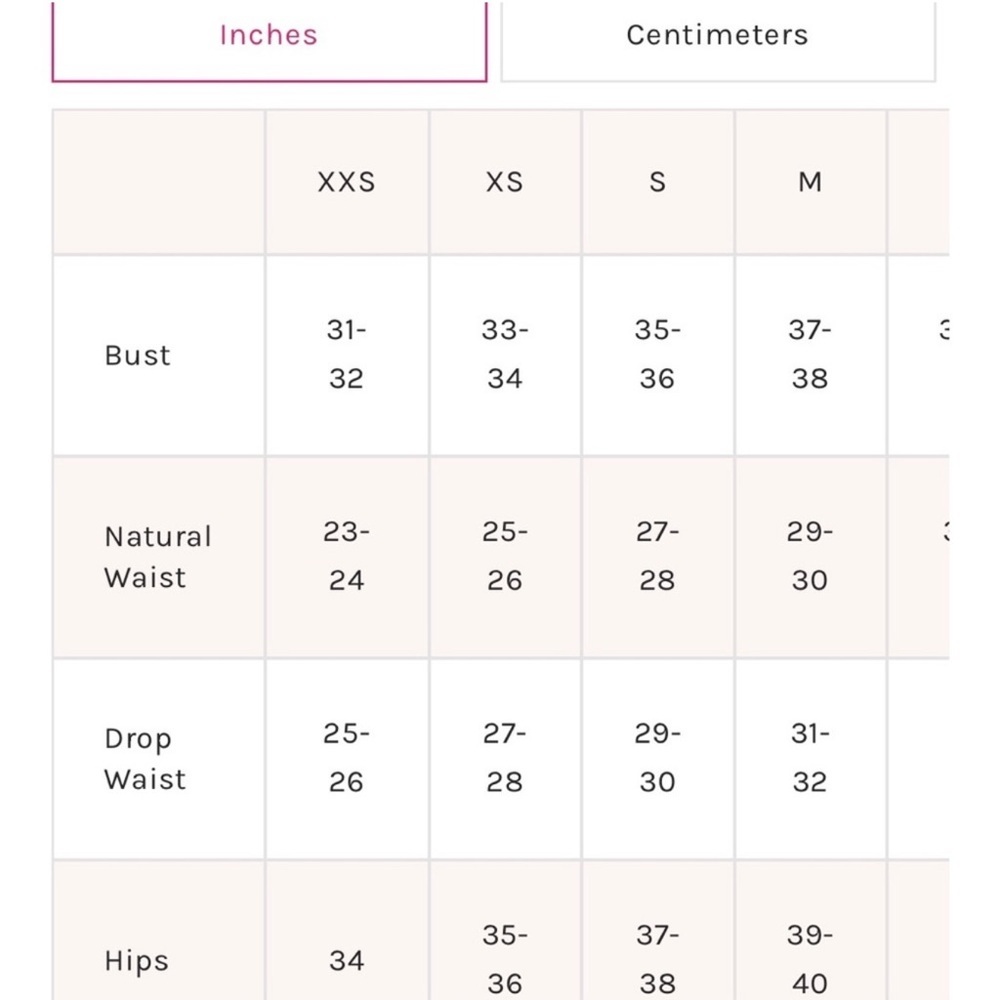Image resolution: width=1000 pixels, height=1000 pixels.
Task: Click the partially hidden column after M
Action: tap(918, 182)
